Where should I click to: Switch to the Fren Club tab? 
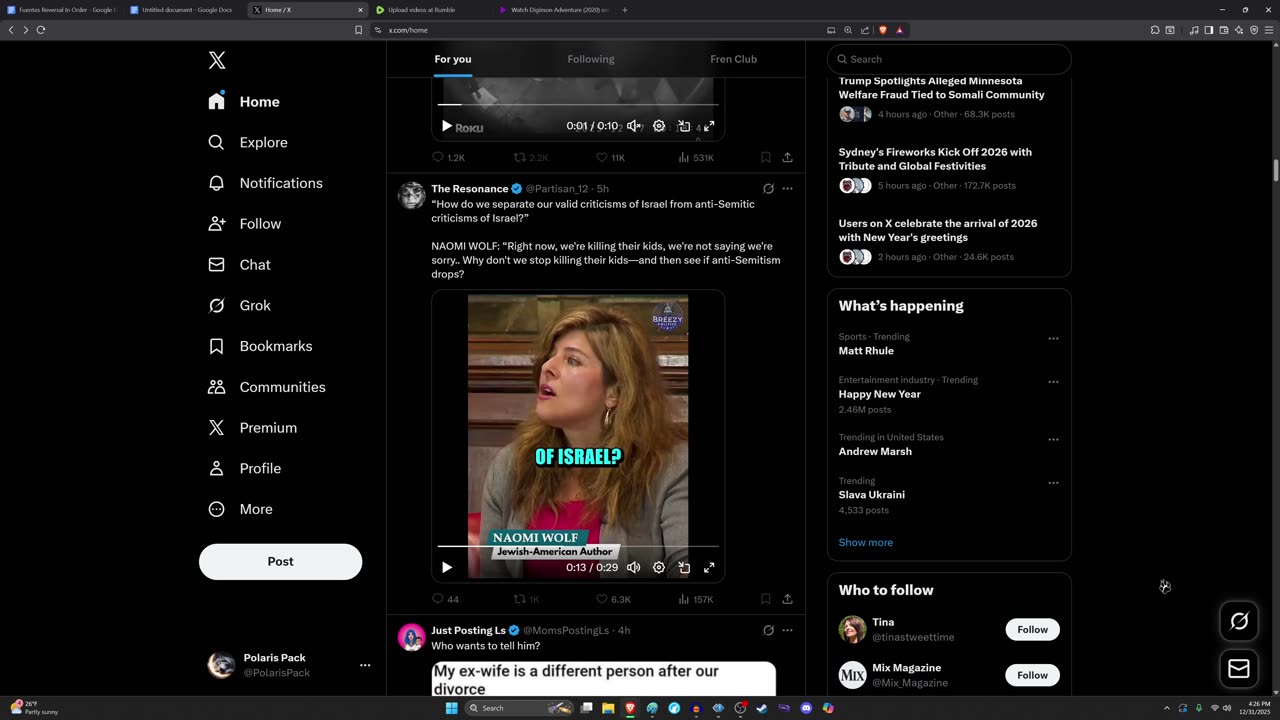(733, 59)
